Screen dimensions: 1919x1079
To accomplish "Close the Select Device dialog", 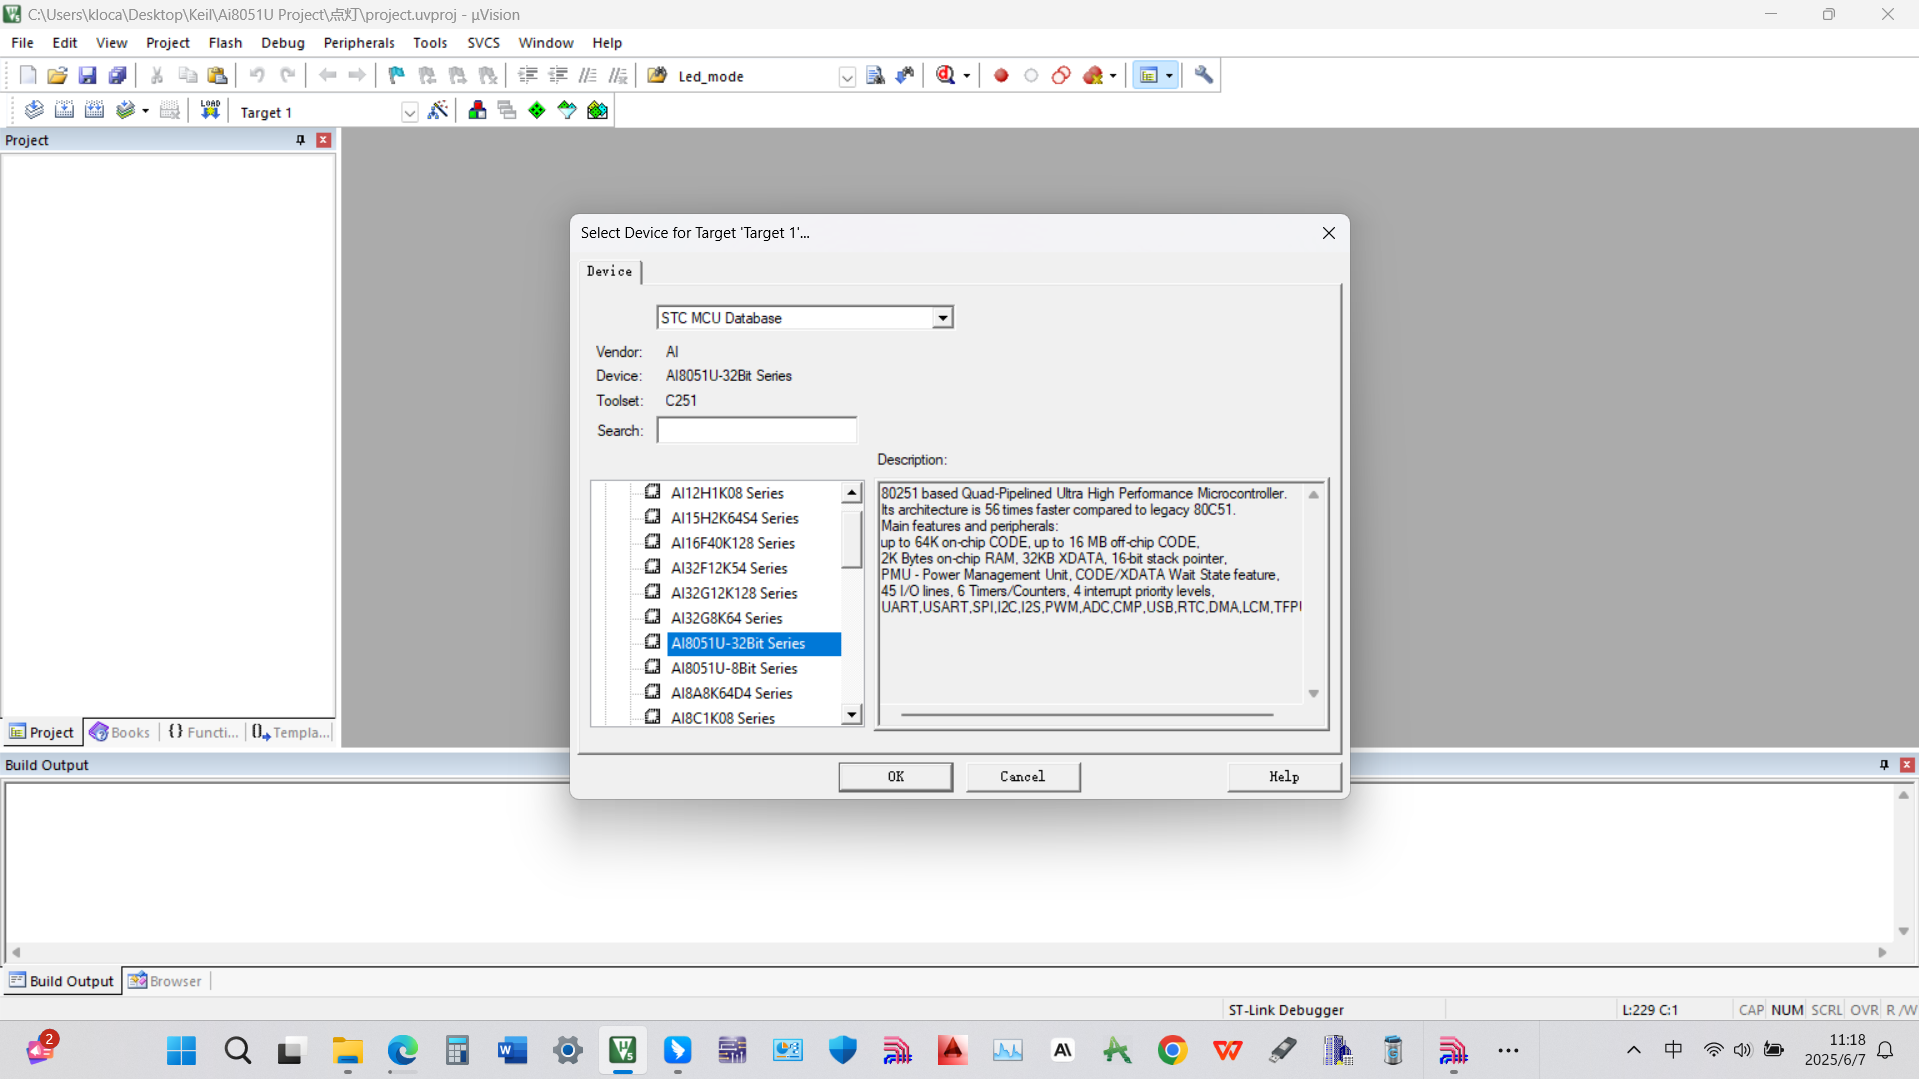I will point(1328,233).
